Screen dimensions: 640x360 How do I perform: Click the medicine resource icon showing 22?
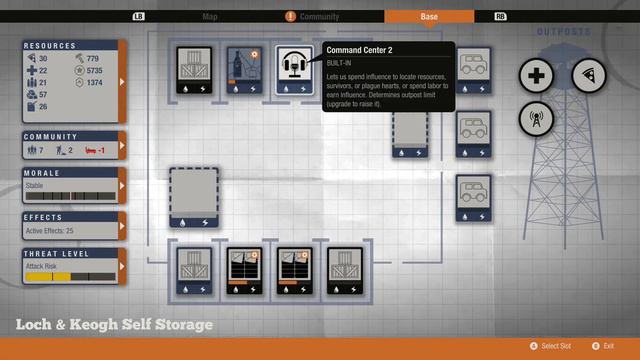pos(32,70)
